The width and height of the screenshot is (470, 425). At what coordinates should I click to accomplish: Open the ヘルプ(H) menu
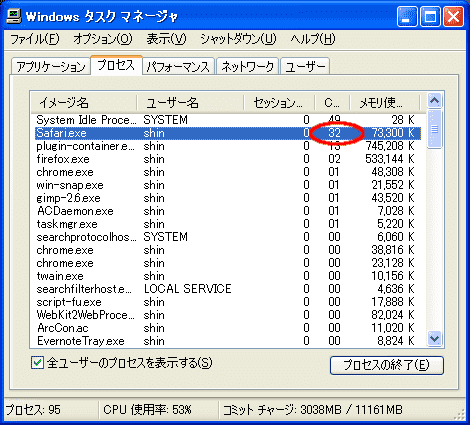pyautogui.click(x=313, y=39)
